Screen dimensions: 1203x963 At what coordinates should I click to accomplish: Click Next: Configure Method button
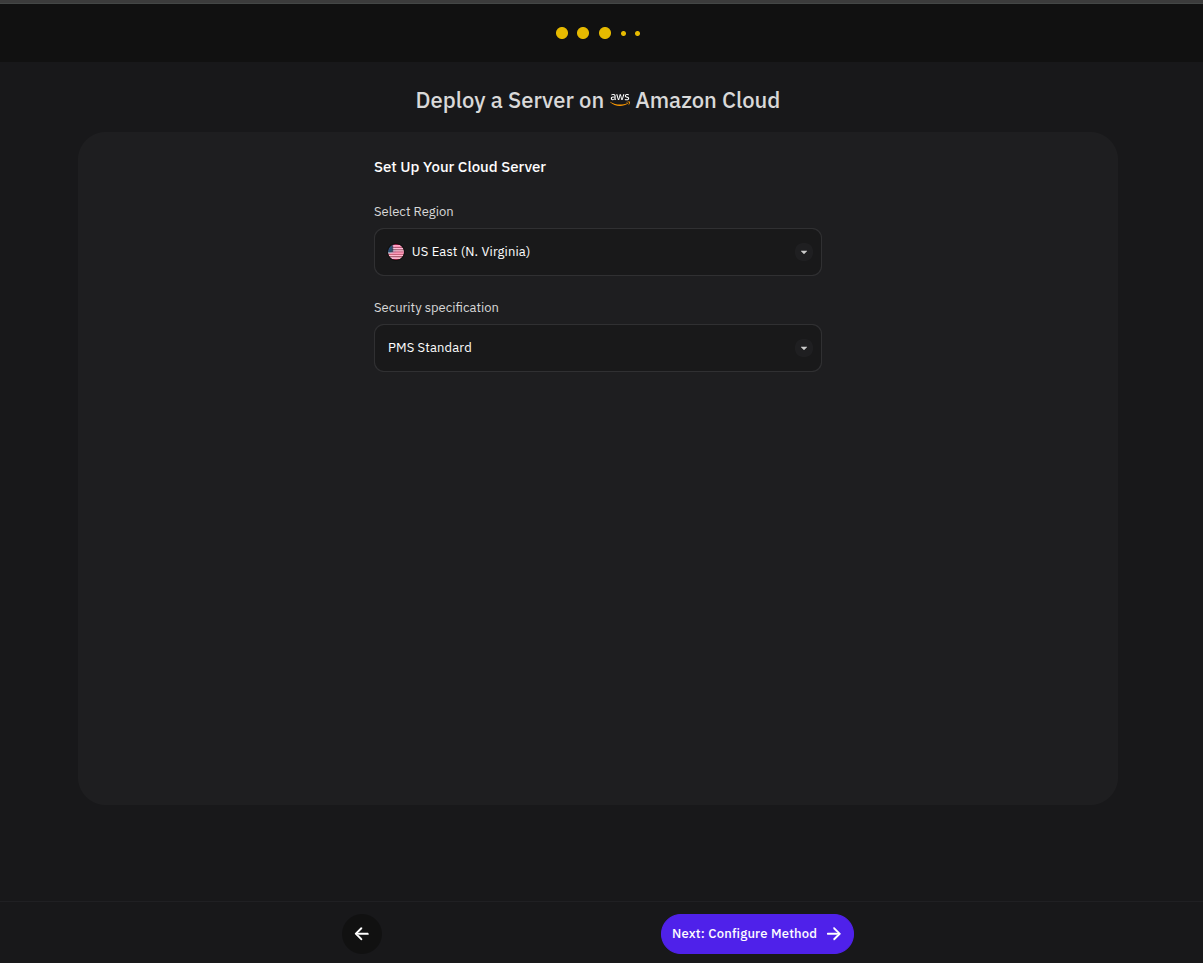point(757,934)
